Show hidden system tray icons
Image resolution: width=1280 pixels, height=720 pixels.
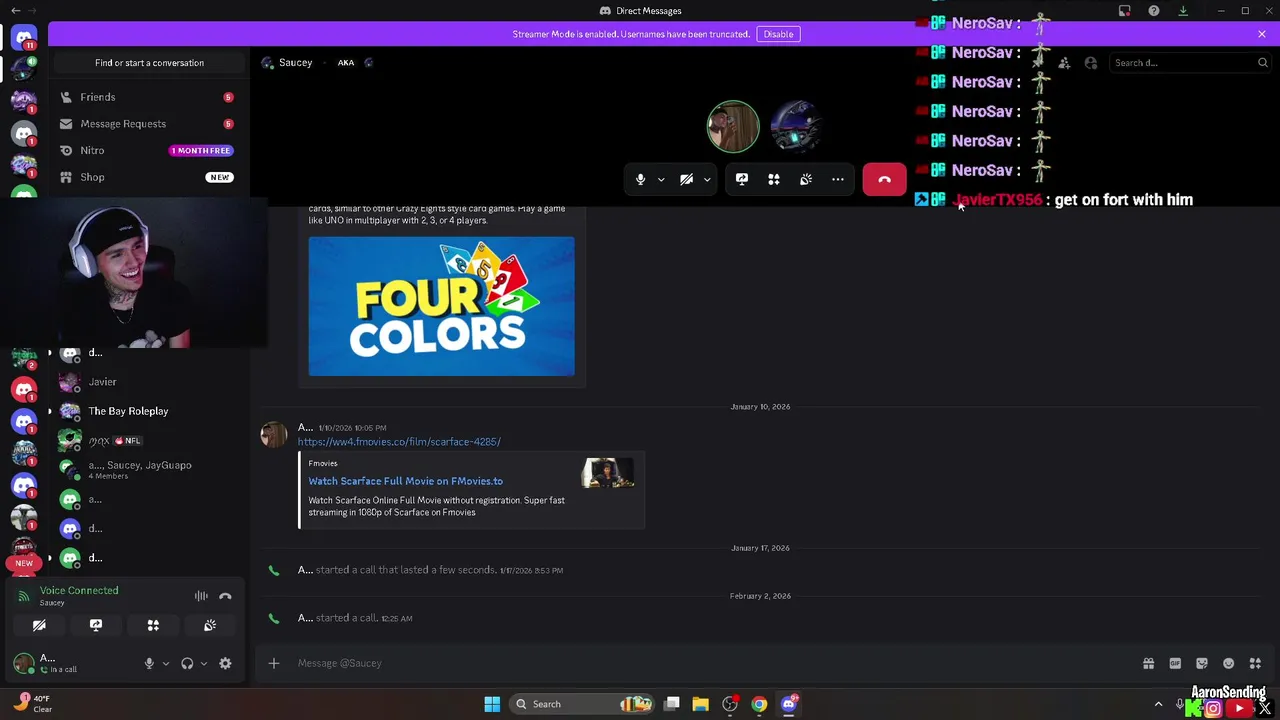pyautogui.click(x=1158, y=704)
